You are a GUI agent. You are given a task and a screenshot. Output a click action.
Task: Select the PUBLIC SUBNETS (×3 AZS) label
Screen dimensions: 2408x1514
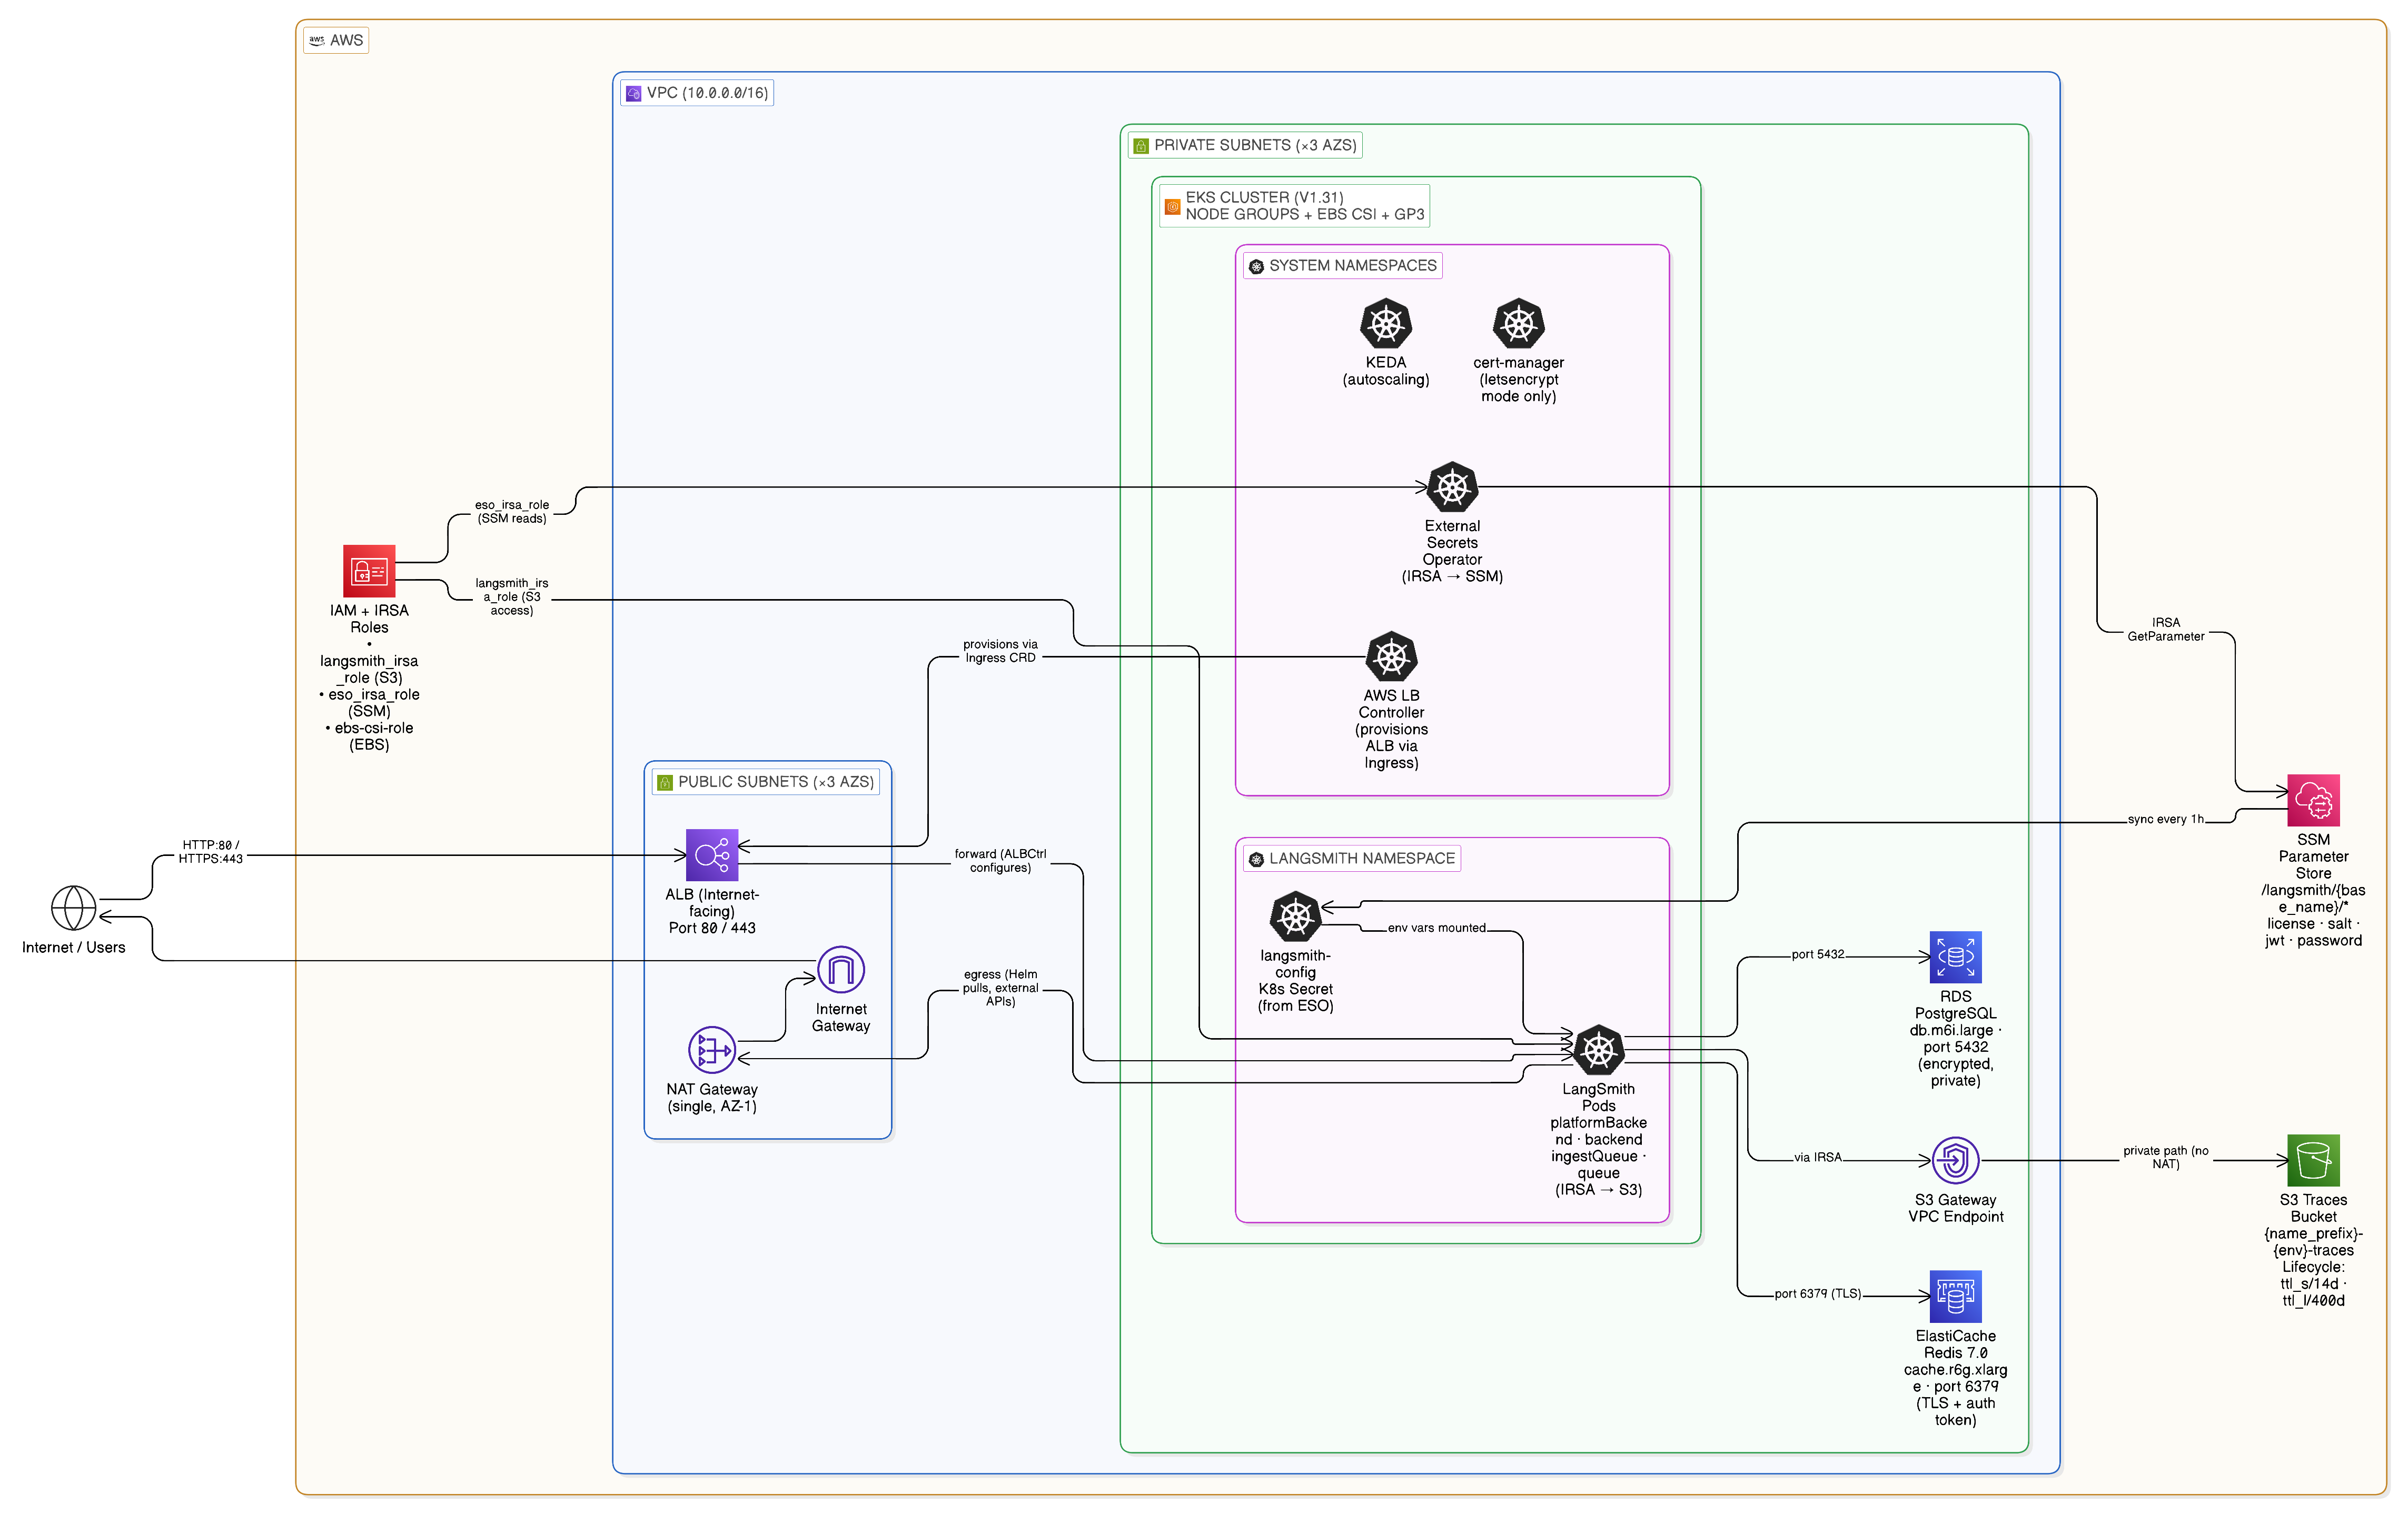[x=766, y=782]
